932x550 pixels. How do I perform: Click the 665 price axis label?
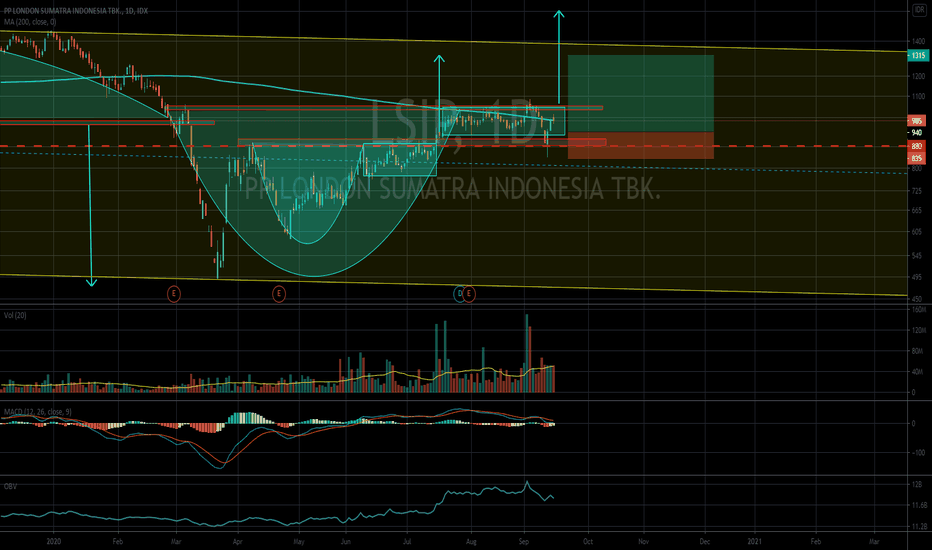[x=917, y=210]
